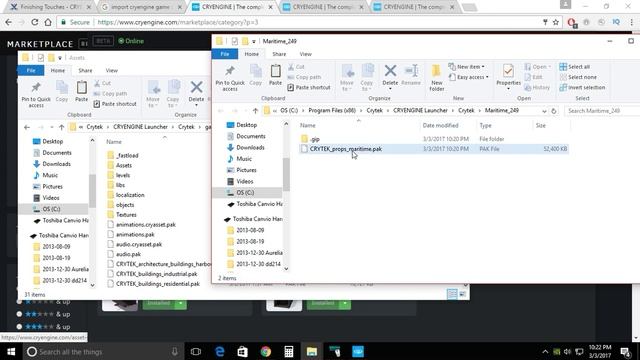Open Share tab in Maritime_249 window

click(x=279, y=54)
